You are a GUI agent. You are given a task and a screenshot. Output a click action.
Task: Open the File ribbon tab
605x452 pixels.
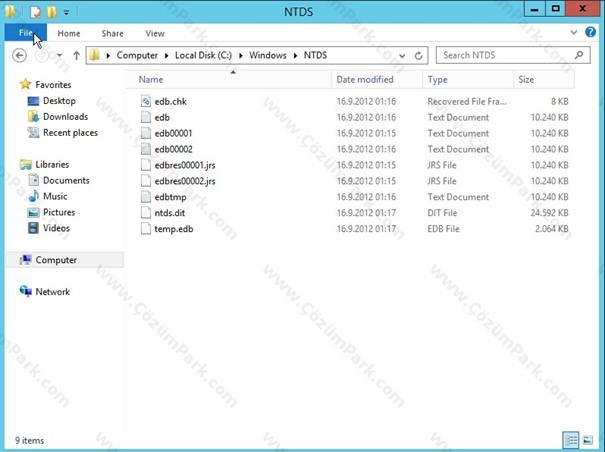click(x=25, y=33)
